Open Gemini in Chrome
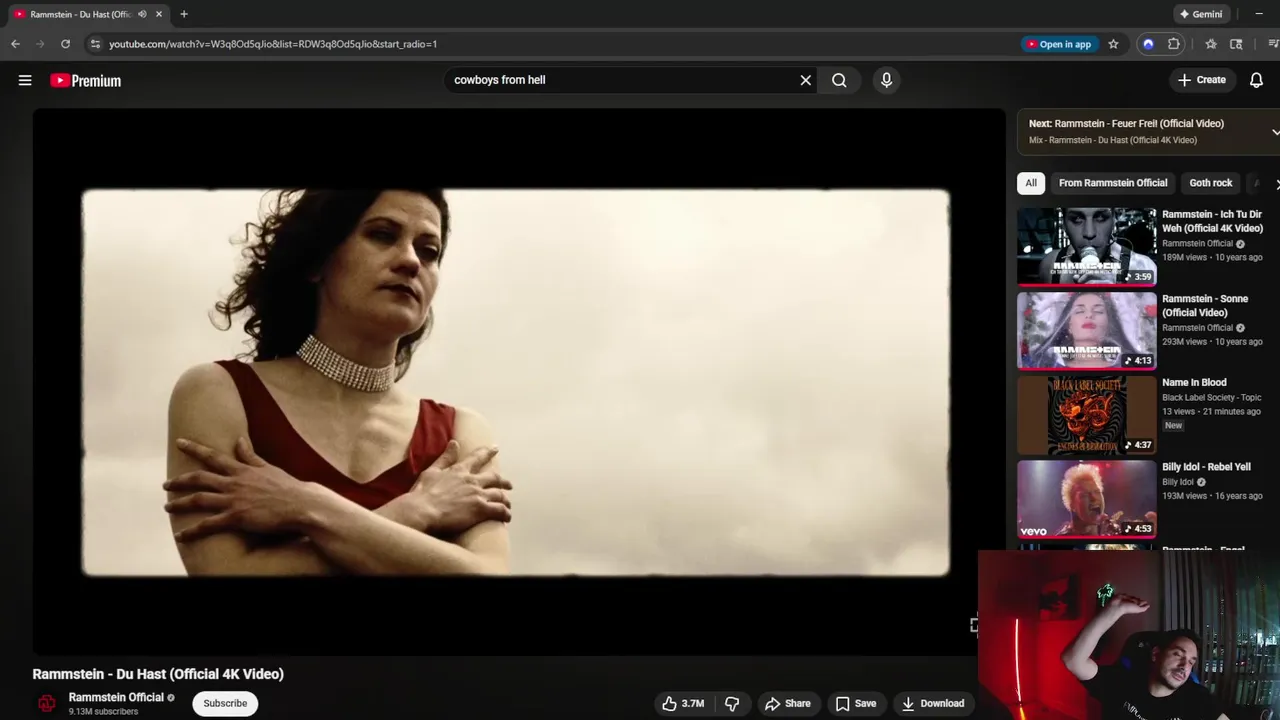 tap(1201, 14)
